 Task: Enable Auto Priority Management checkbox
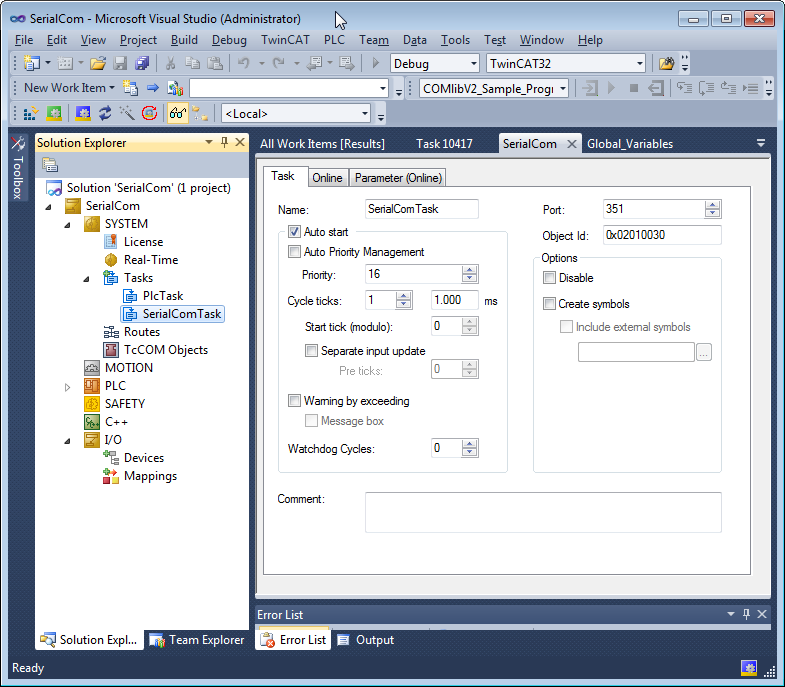(x=294, y=251)
